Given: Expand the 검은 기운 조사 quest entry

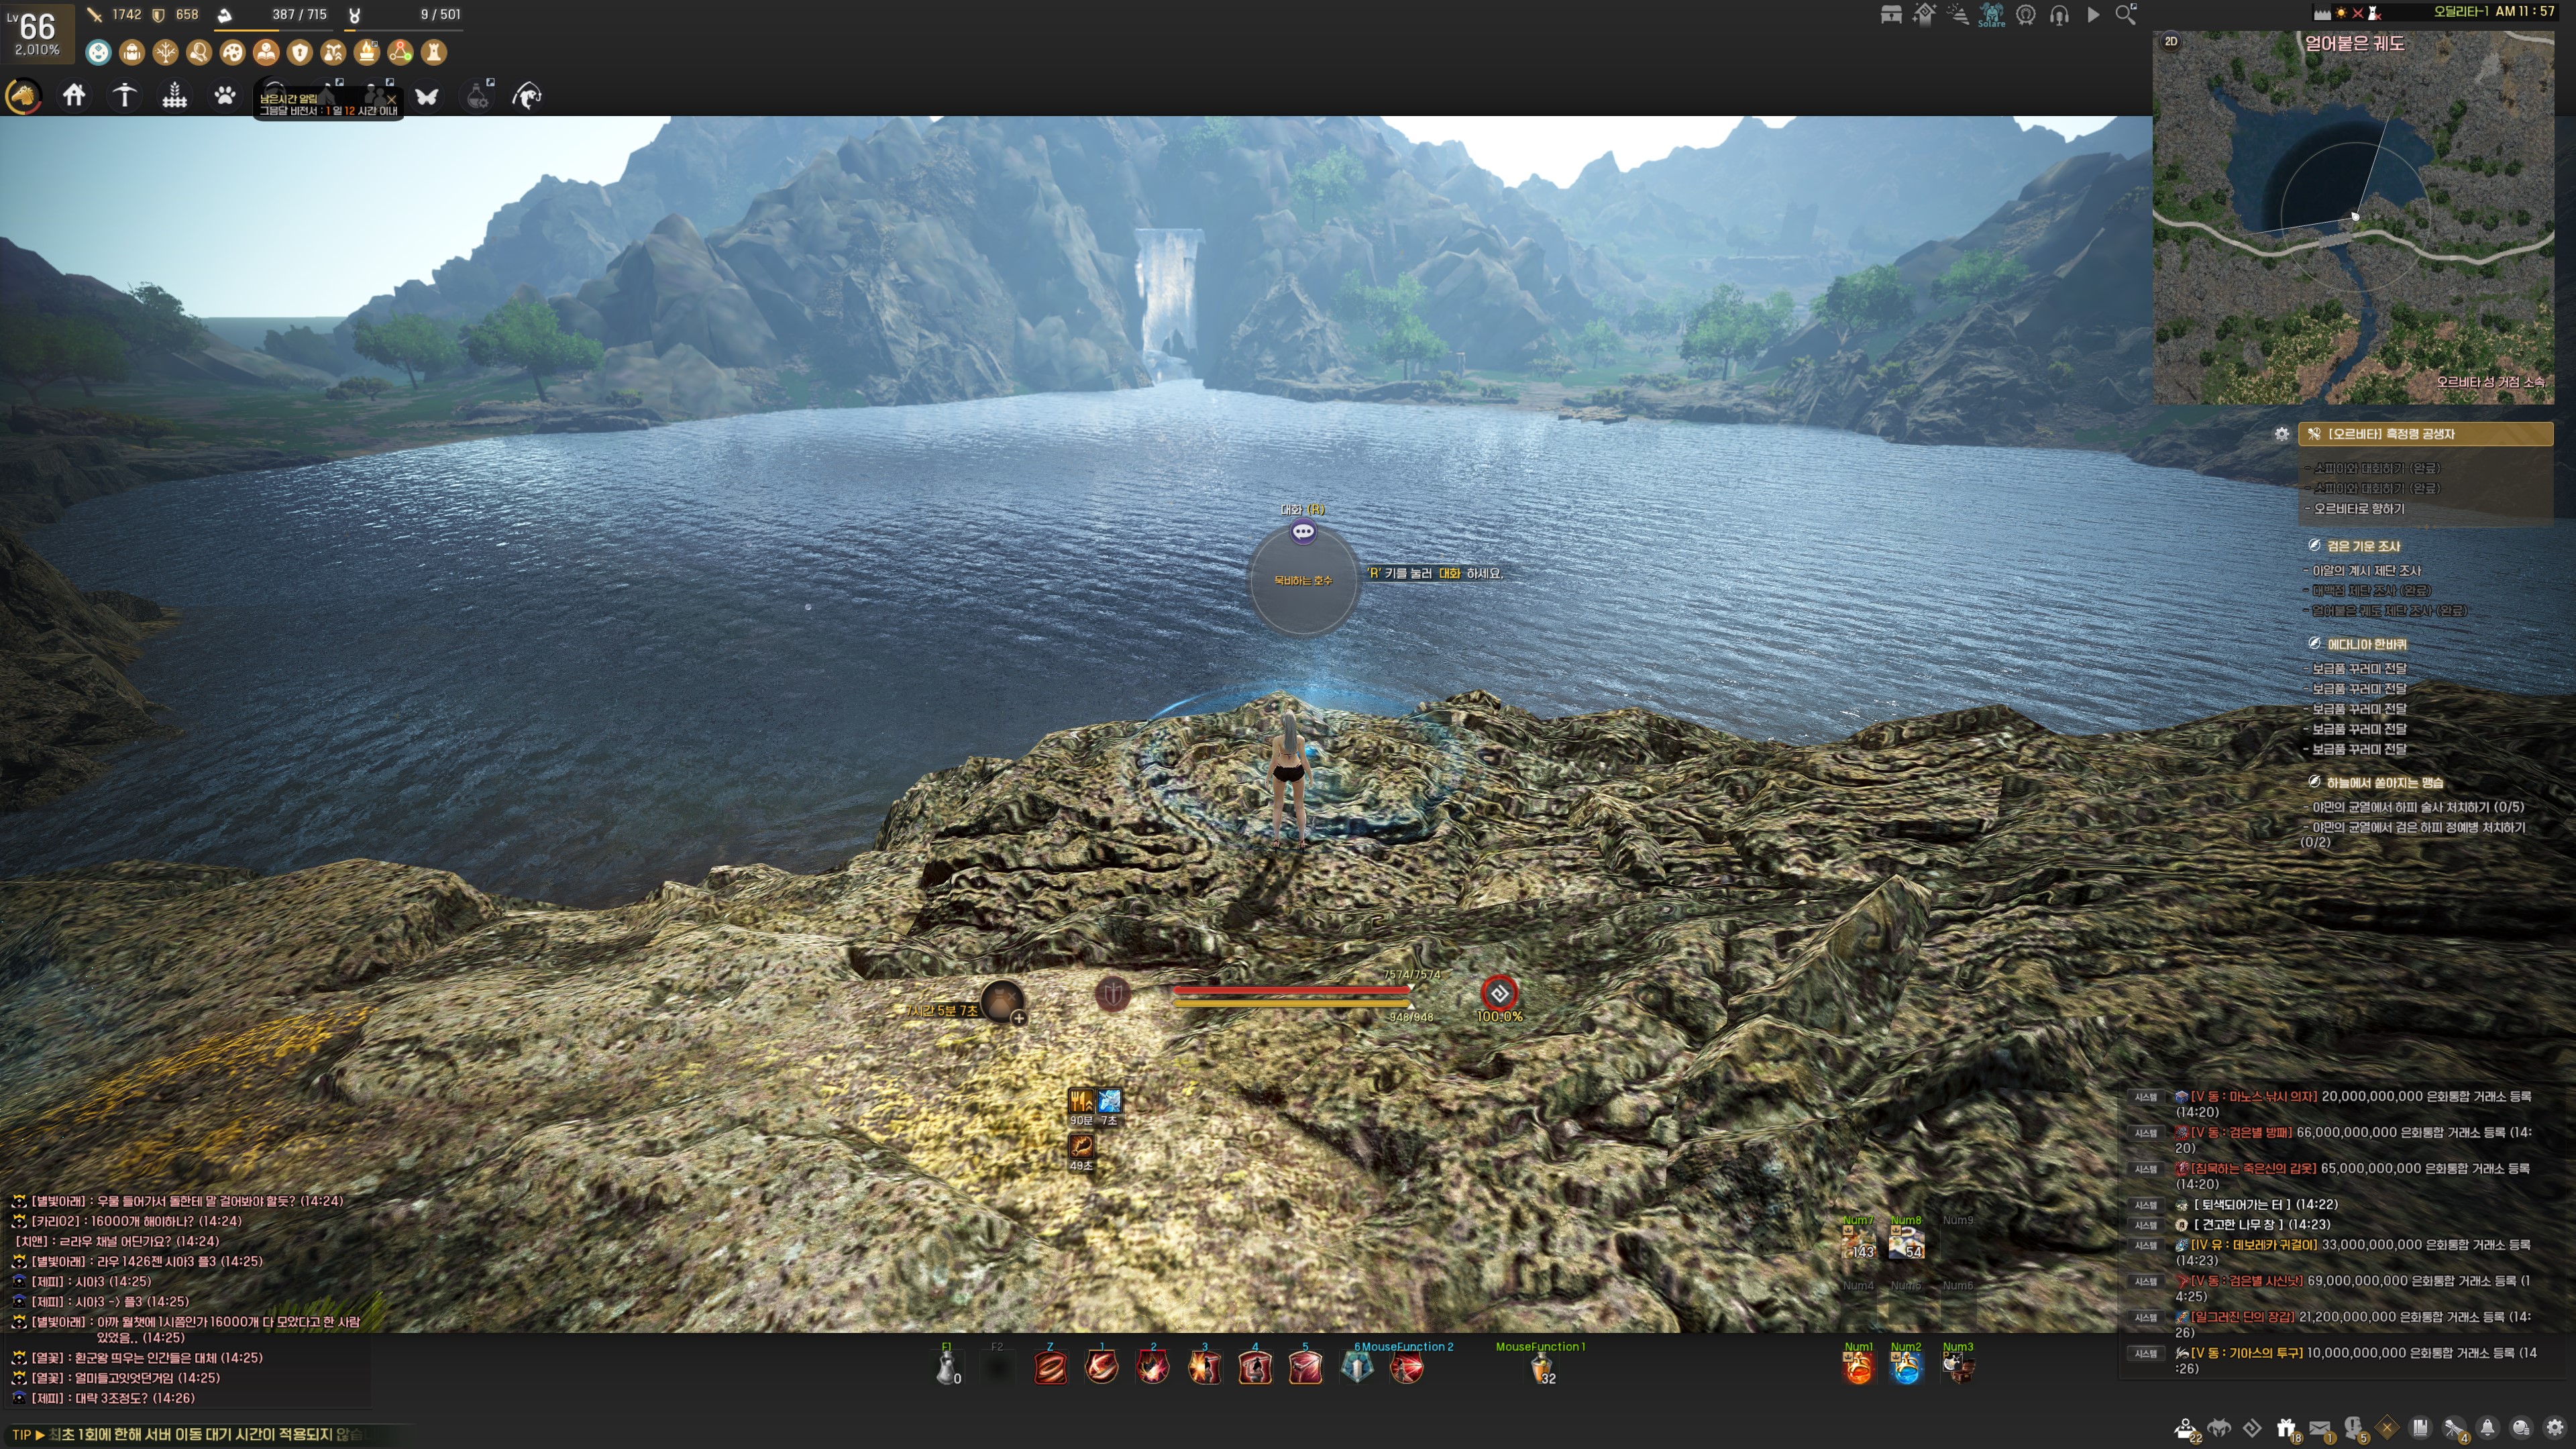Looking at the screenshot, I should 2363,546.
